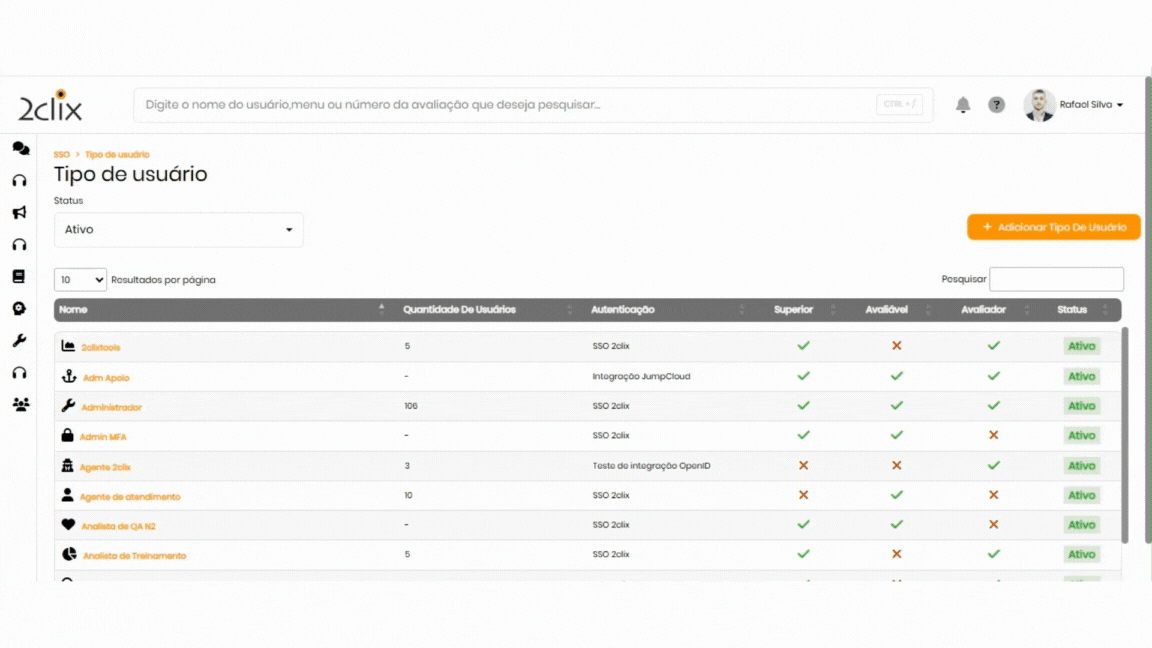Open the Rafael Silva user menu
1152x648 pixels.
pyautogui.click(x=1090, y=105)
